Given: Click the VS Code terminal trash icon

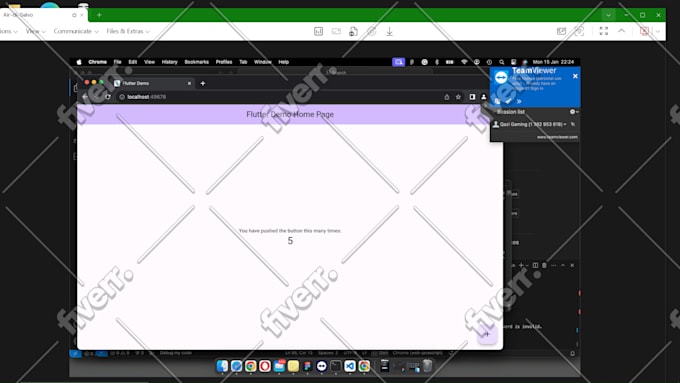Looking at the screenshot, I should (544, 265).
